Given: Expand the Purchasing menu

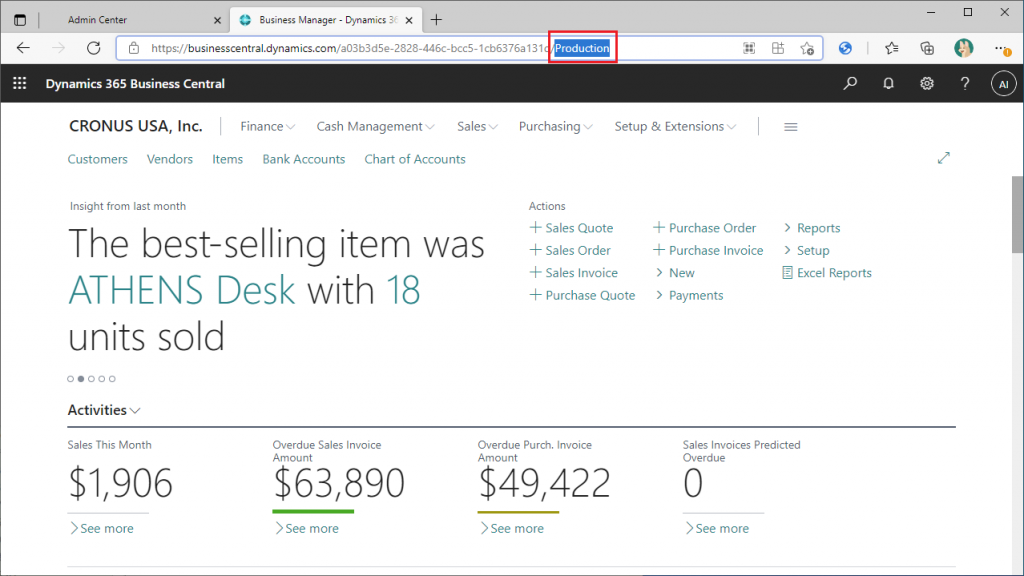Looking at the screenshot, I should (556, 127).
